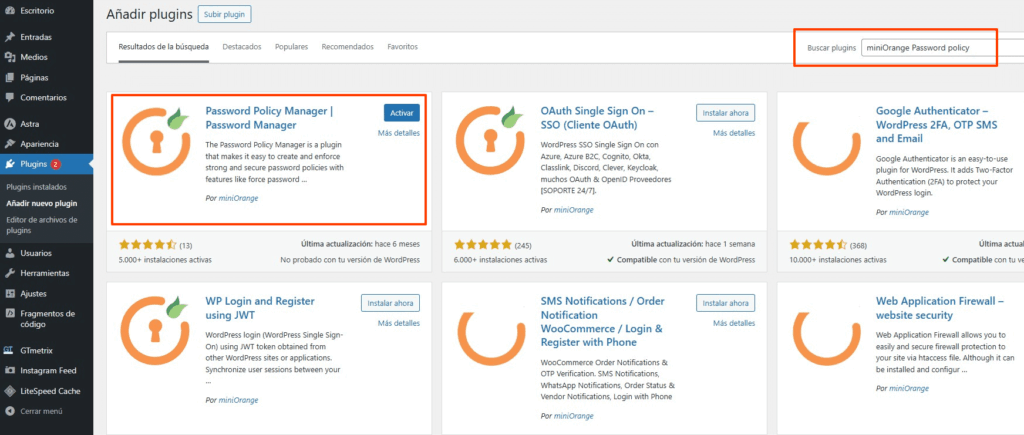Click miniOrange author link under OAuth SSO

[573, 210]
